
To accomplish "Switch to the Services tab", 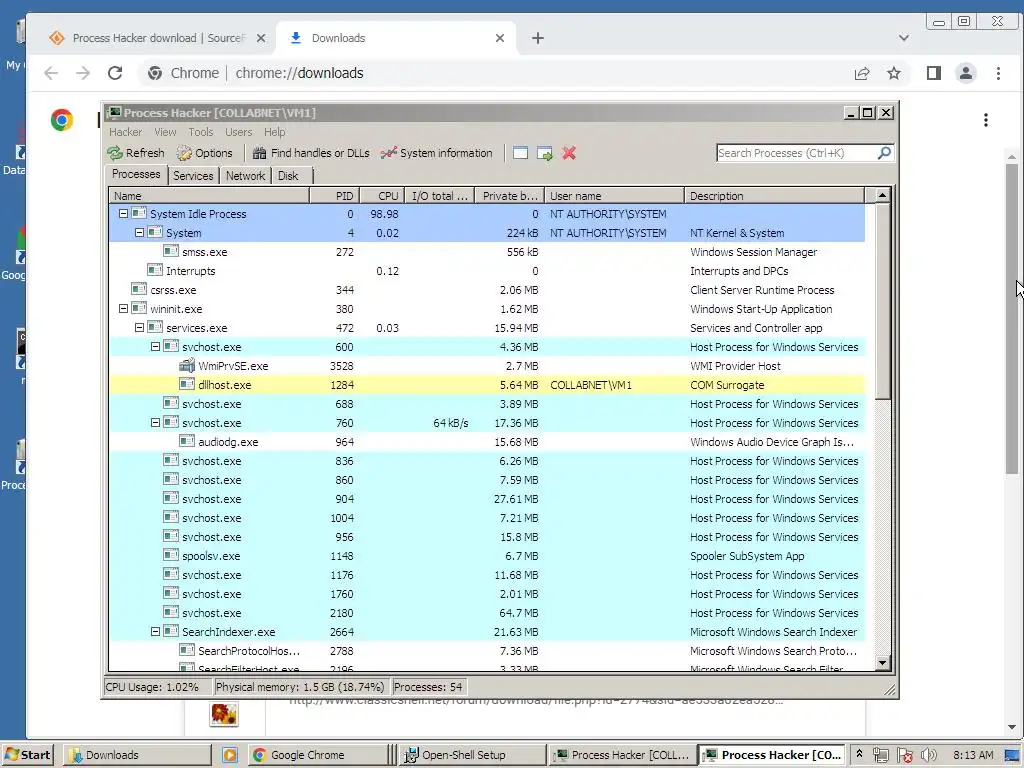I will pos(193,176).
